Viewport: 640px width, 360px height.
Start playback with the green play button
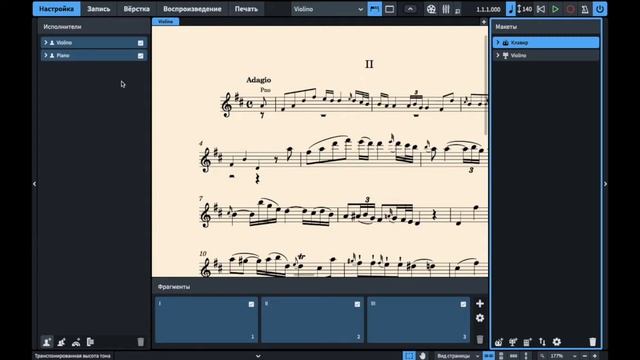(555, 9)
